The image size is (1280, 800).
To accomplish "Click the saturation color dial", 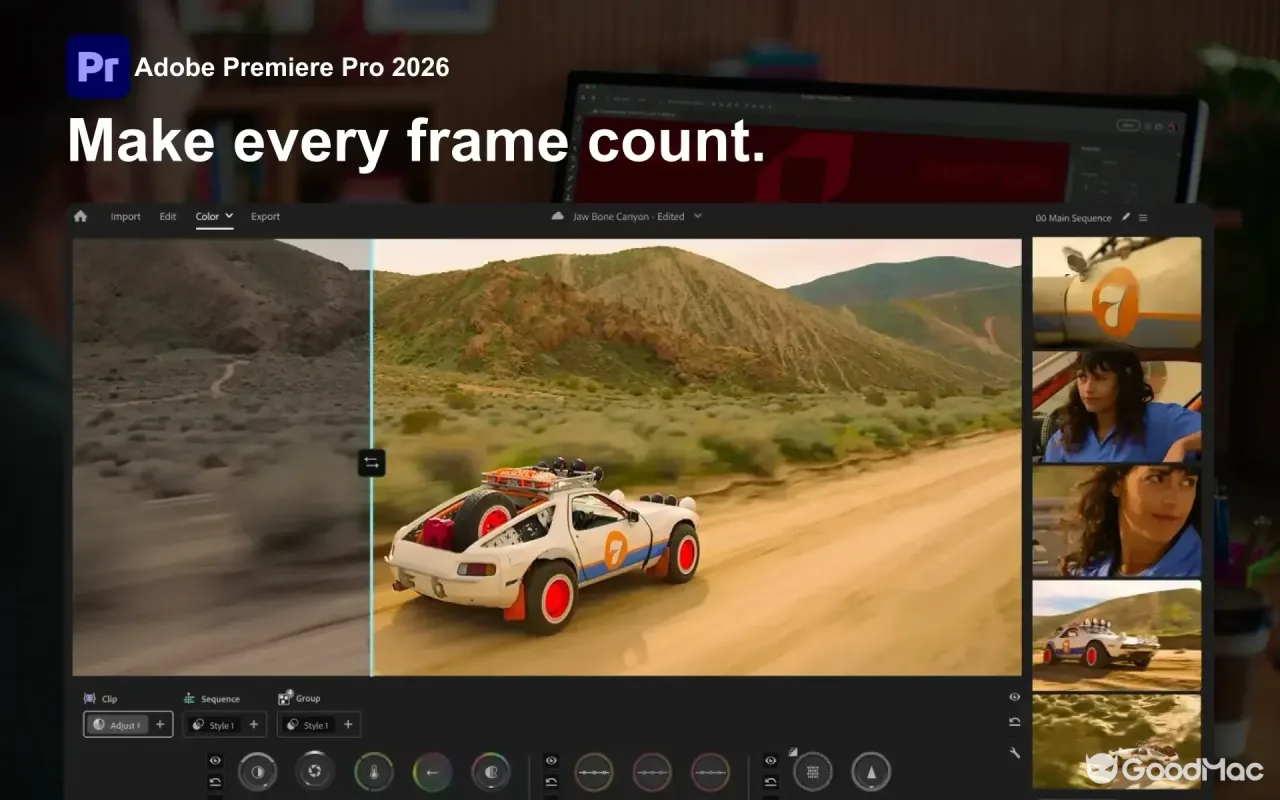I will pyautogui.click(x=491, y=772).
